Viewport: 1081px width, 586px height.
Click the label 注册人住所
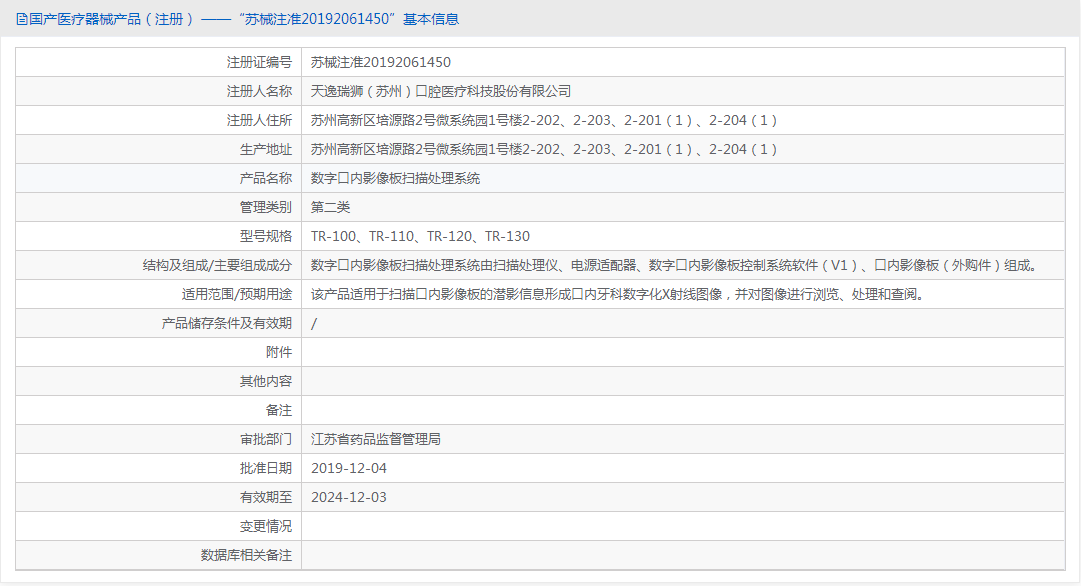click(259, 120)
